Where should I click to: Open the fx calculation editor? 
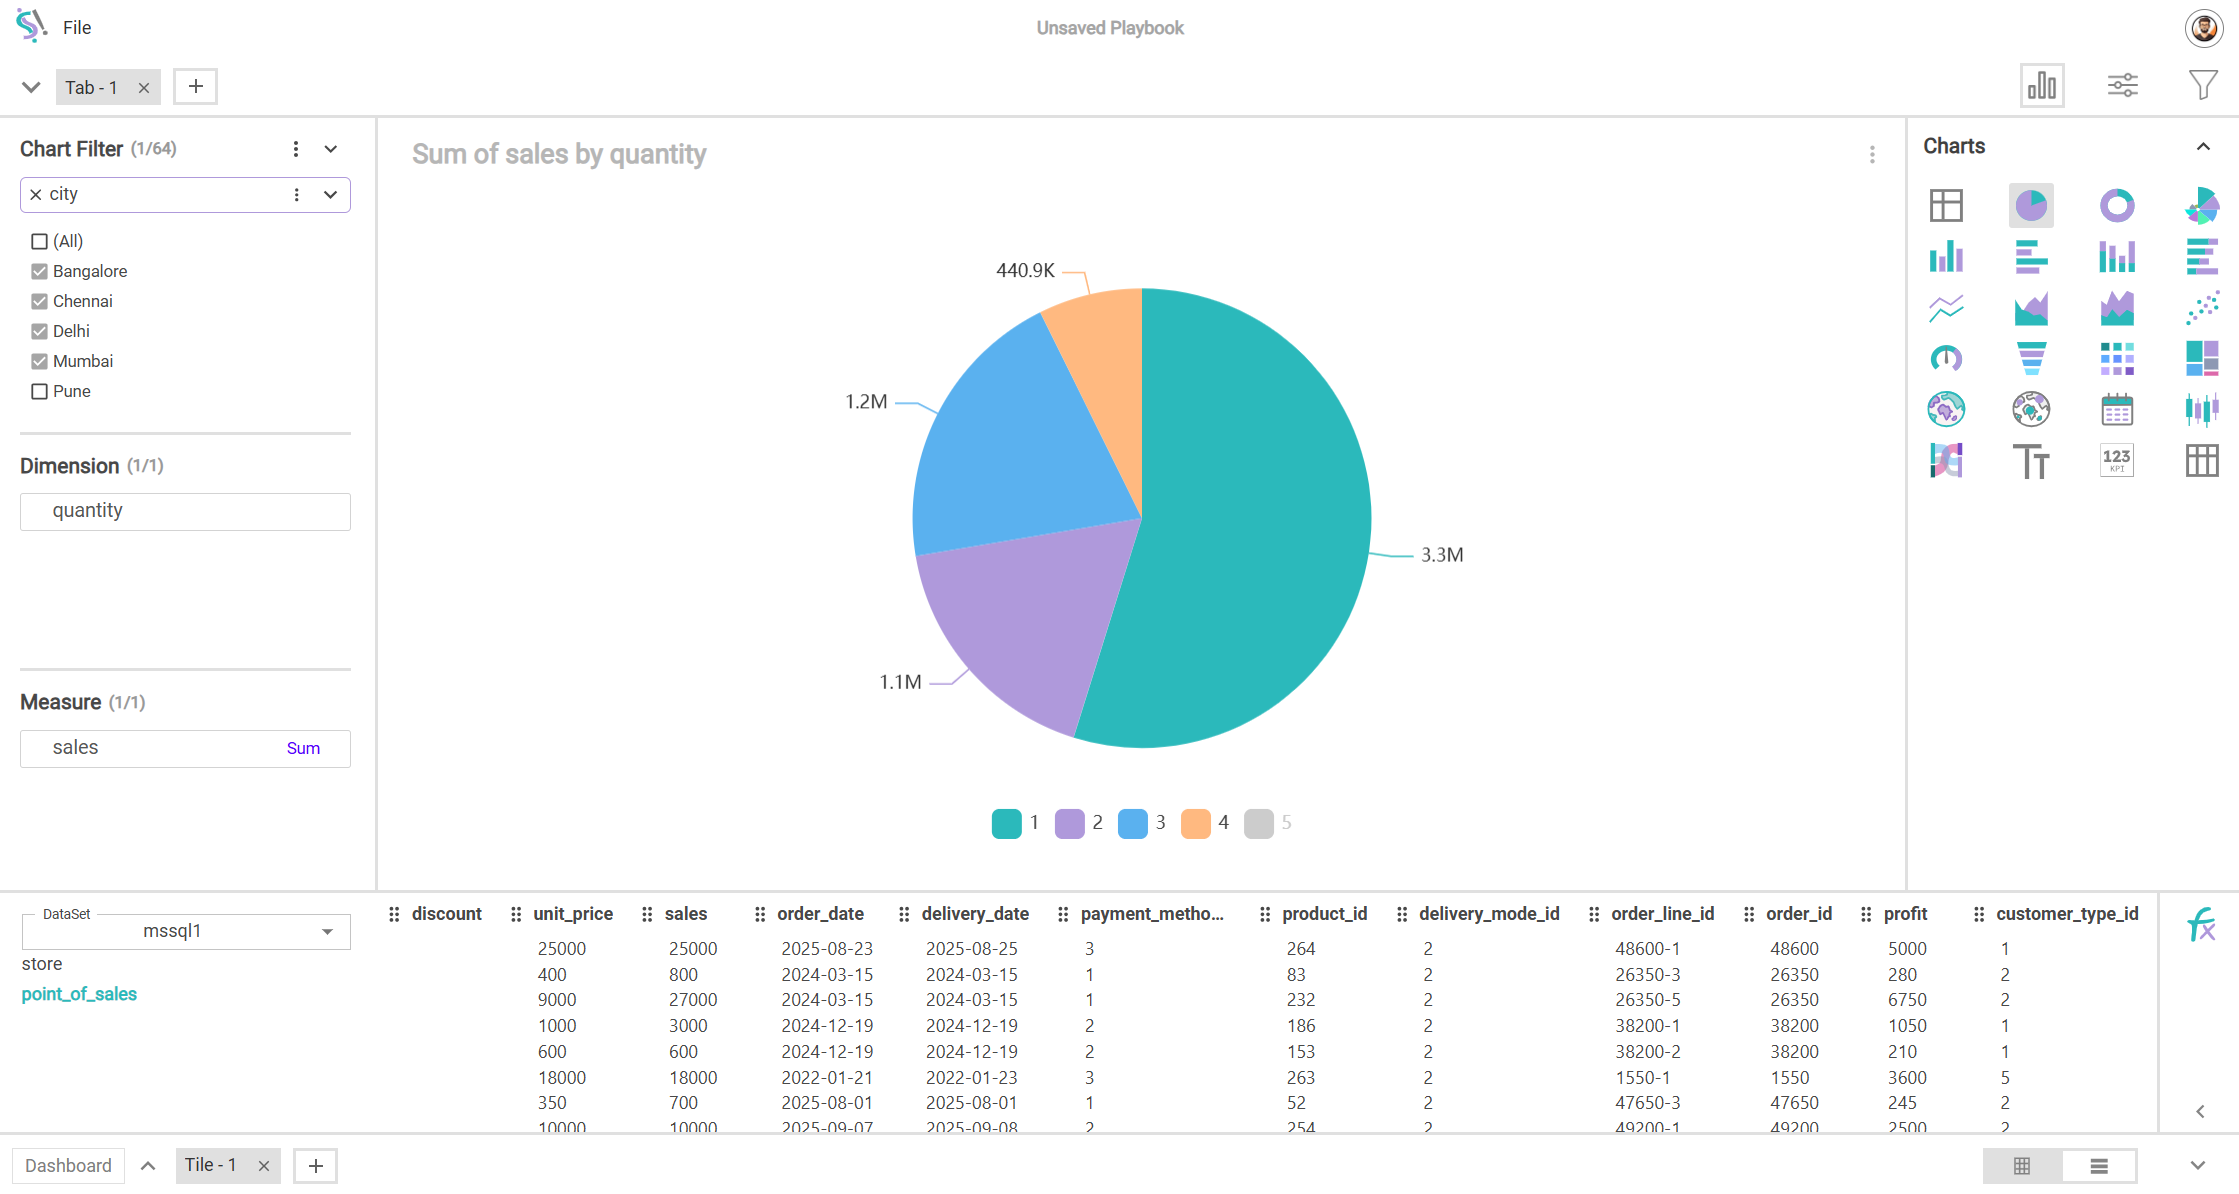click(2200, 925)
